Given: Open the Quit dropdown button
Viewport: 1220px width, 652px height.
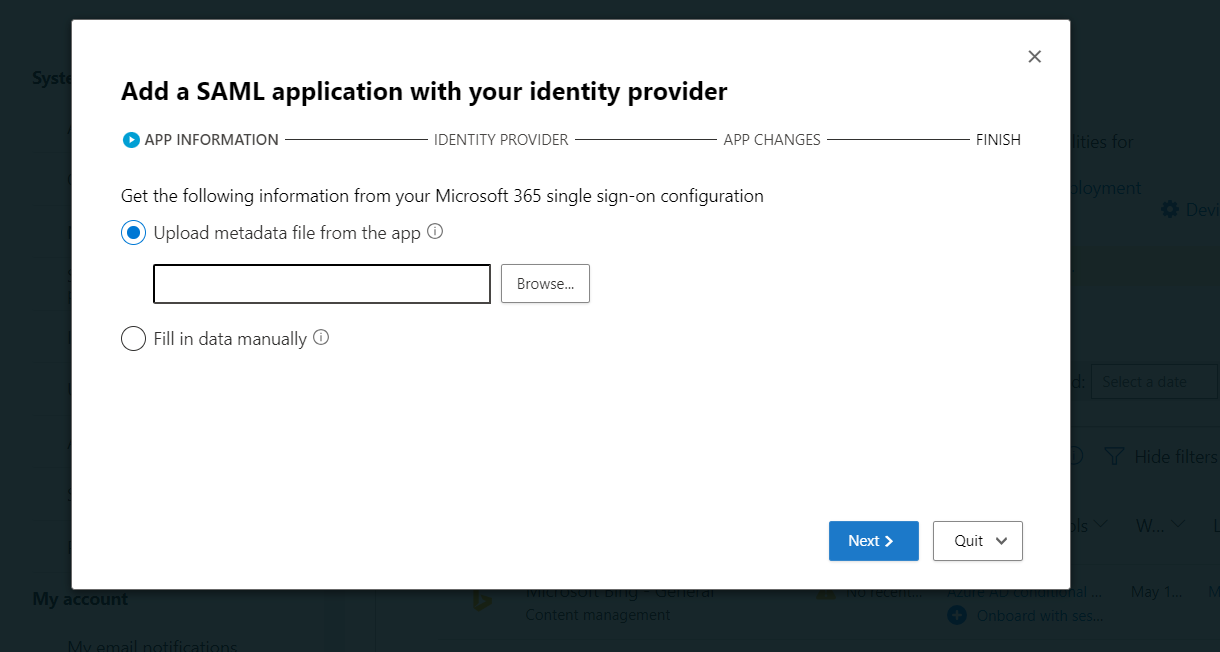Looking at the screenshot, I should [978, 541].
